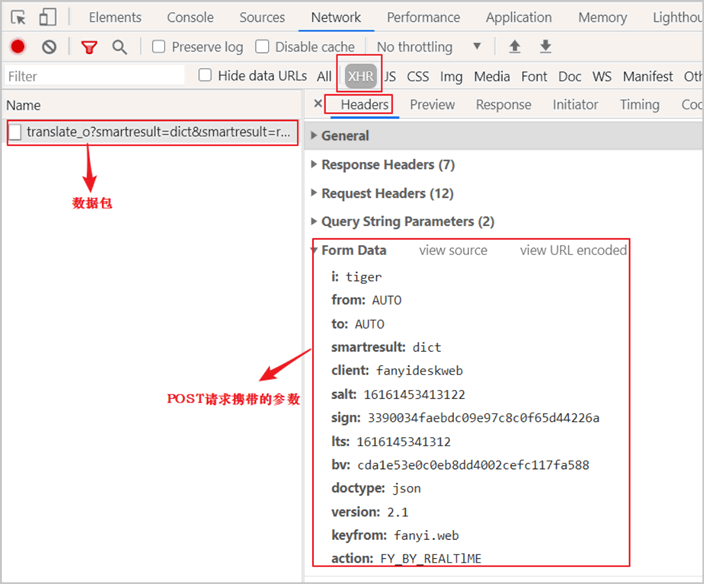Image resolution: width=704 pixels, height=584 pixels.
Task: Filter requests by CSS type
Action: pyautogui.click(x=418, y=76)
